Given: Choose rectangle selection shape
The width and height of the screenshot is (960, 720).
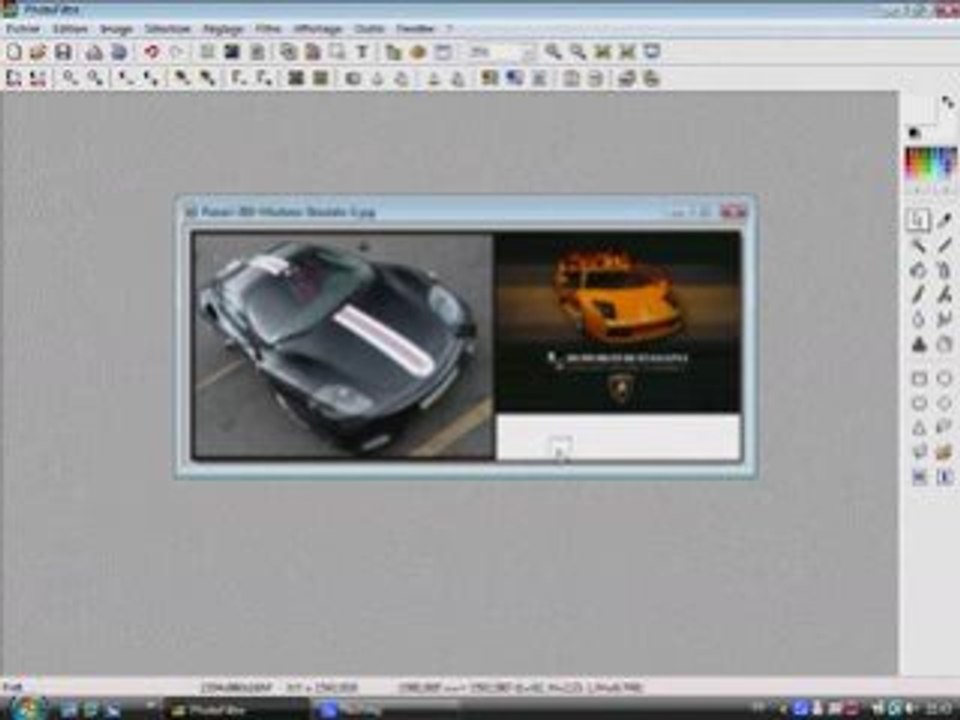Looking at the screenshot, I should pos(918,378).
